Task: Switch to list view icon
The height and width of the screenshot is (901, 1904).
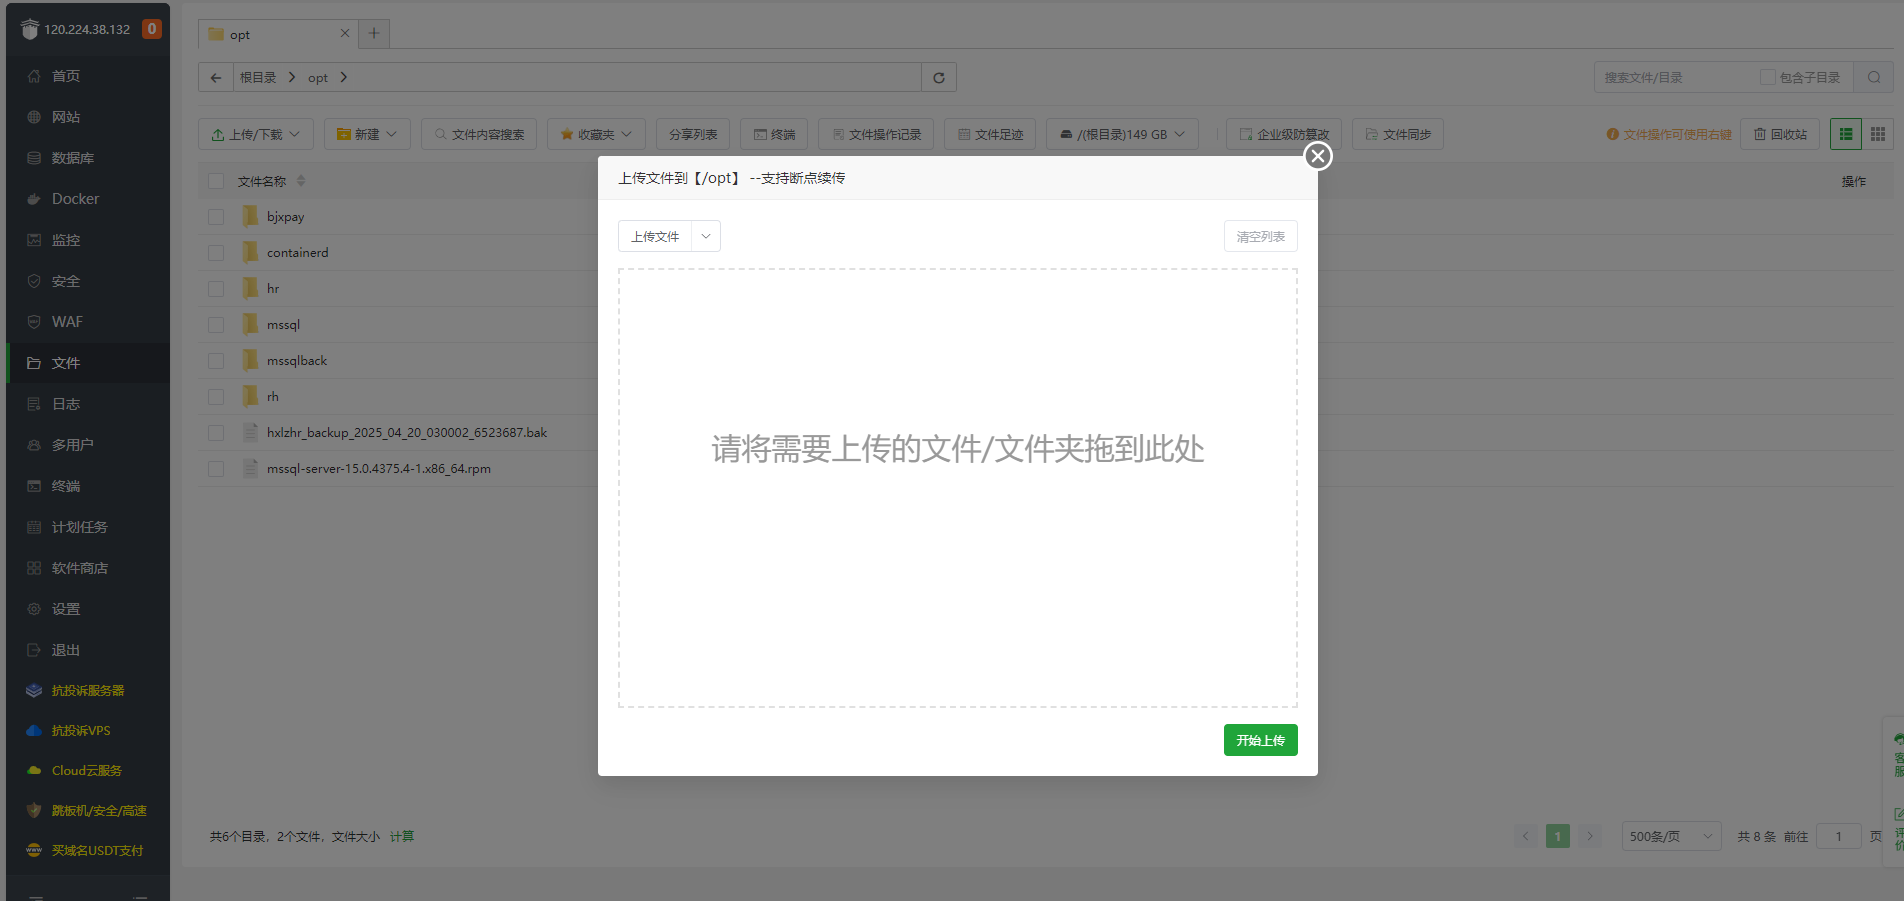Action: click(x=1846, y=134)
